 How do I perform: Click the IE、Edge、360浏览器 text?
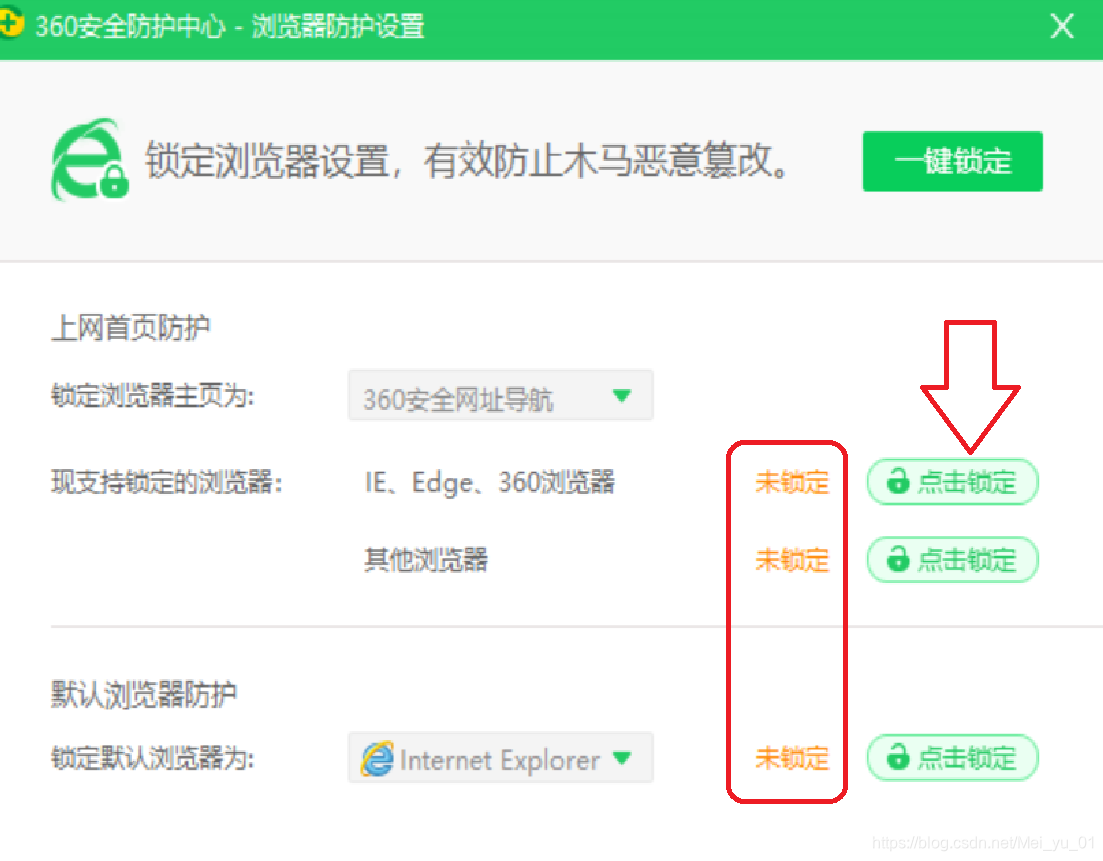(490, 483)
